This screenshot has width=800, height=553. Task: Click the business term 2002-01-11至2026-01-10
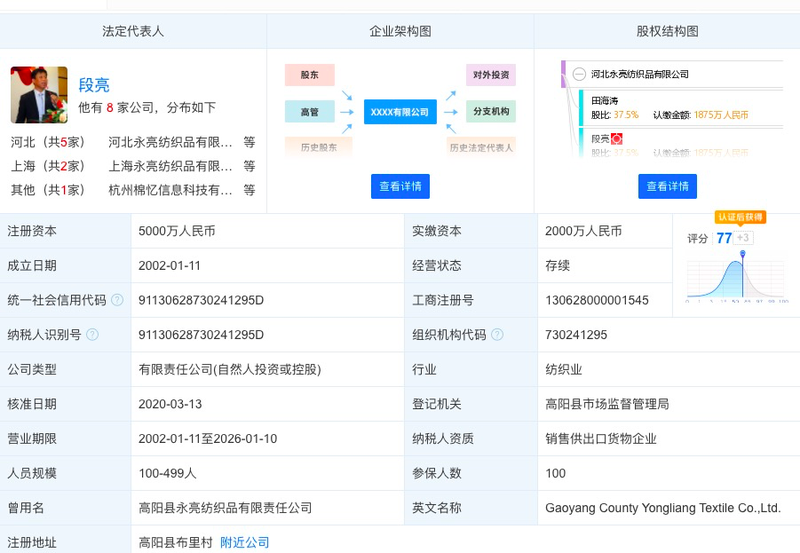click(x=208, y=439)
